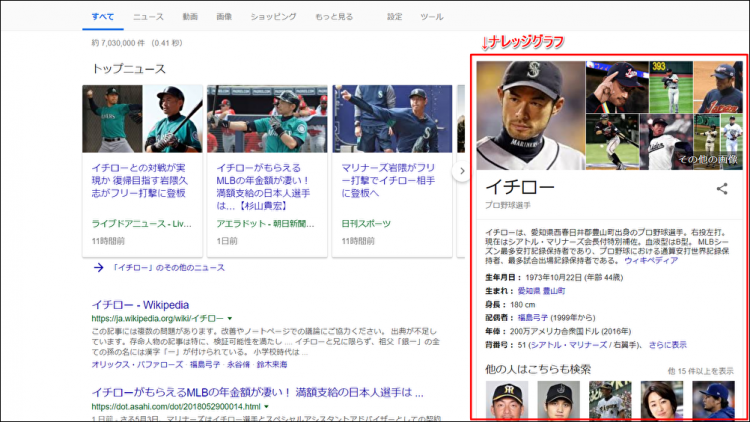Click 福島弓子 spouse link in knowledge panel
Screen dimensions: 750x422
(x=533, y=318)
